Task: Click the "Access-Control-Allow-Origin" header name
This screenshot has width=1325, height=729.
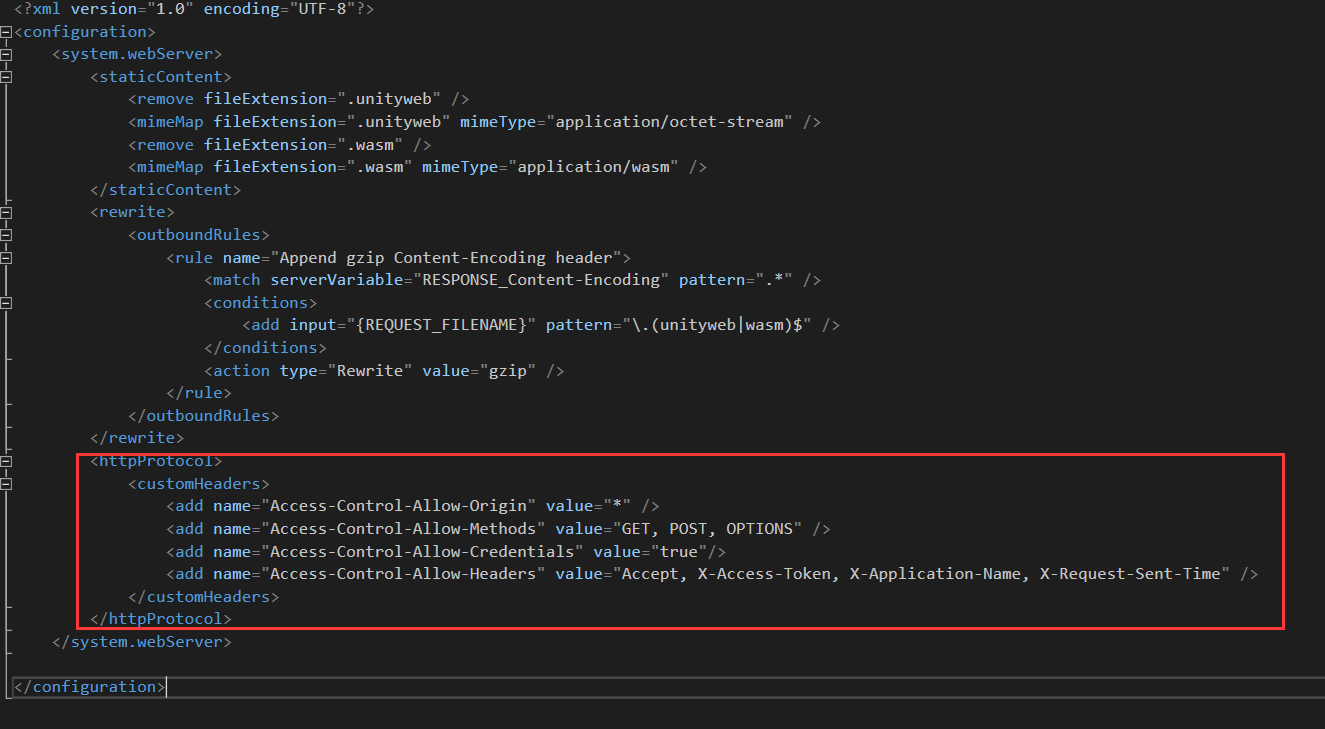Action: tap(399, 506)
